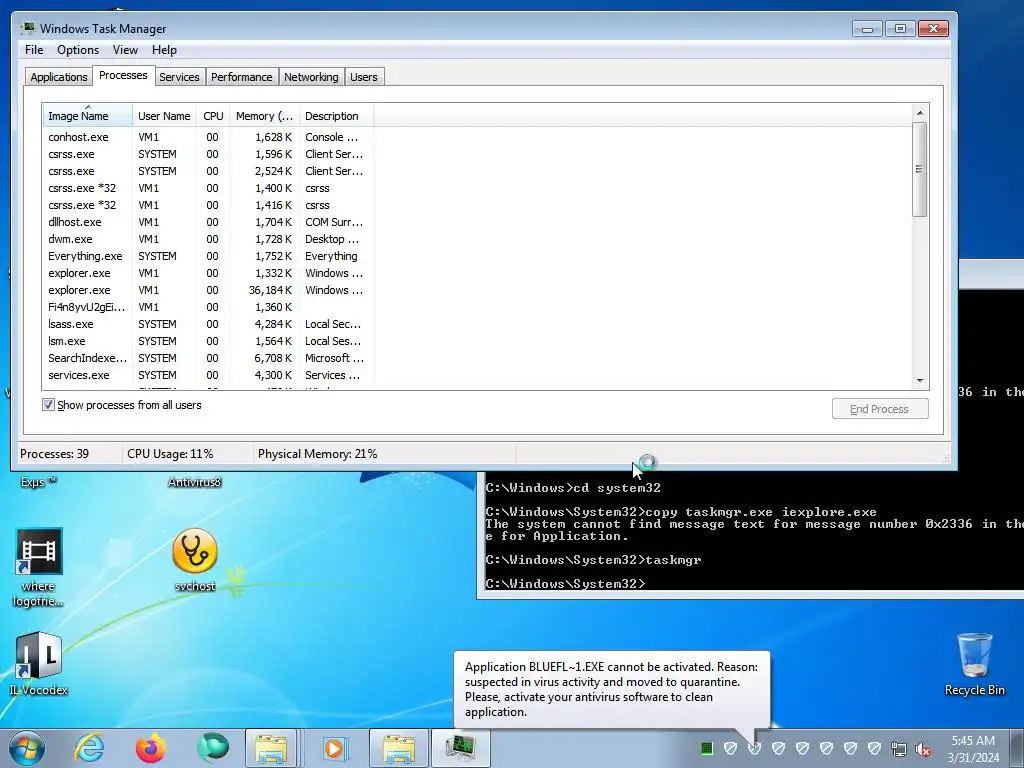Open Windows Media Player from the taskbar
The image size is (1024, 768).
tap(335, 748)
